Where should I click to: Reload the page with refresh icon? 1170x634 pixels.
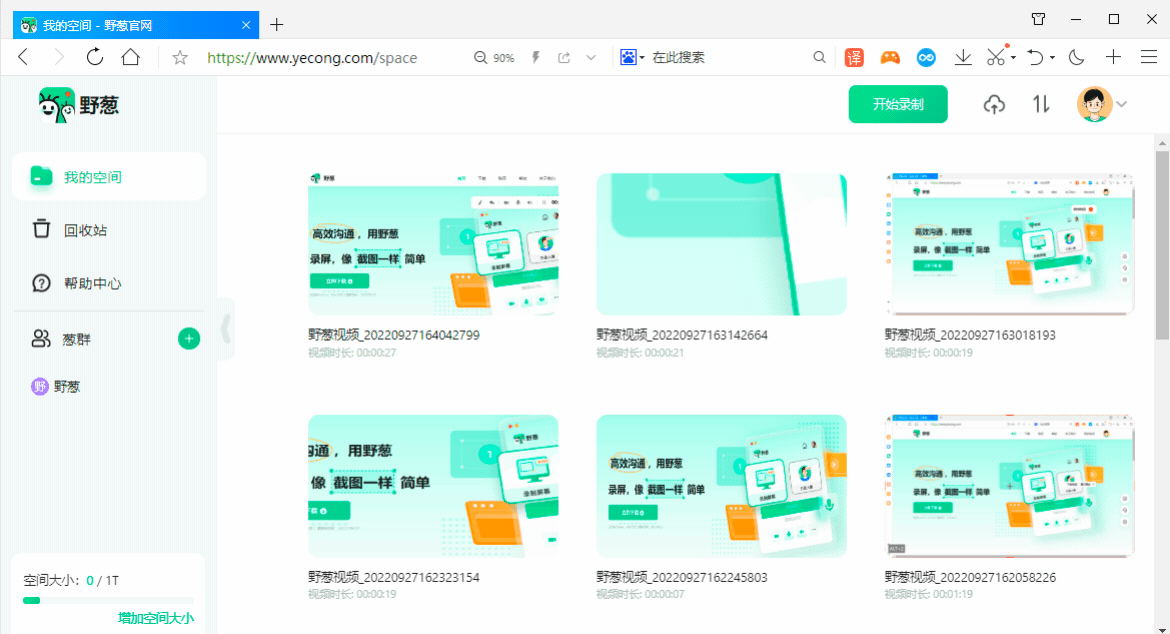pos(95,57)
